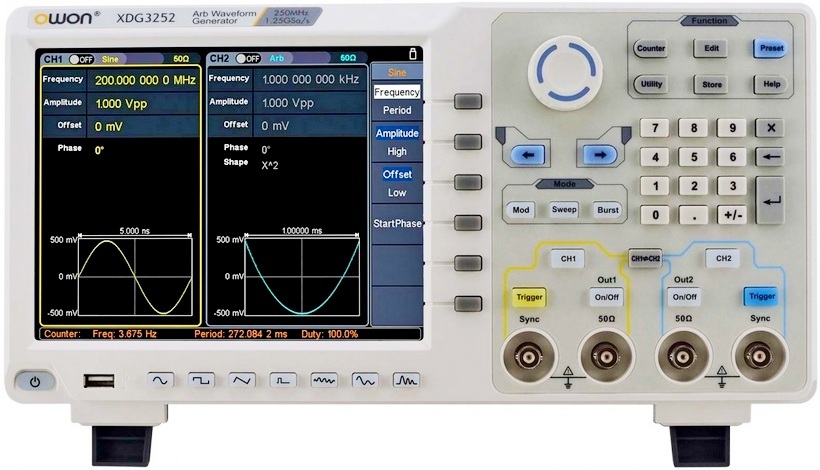Select Amplitude in the softkey menu
Viewport: 820px width, 470px height.
pyautogui.click(x=396, y=133)
